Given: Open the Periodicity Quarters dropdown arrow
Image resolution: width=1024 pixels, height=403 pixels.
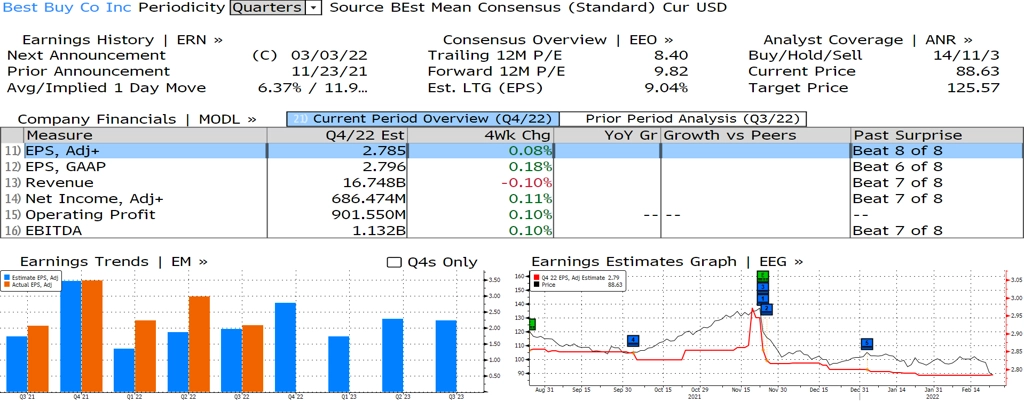Looking at the screenshot, I should coord(313,8).
